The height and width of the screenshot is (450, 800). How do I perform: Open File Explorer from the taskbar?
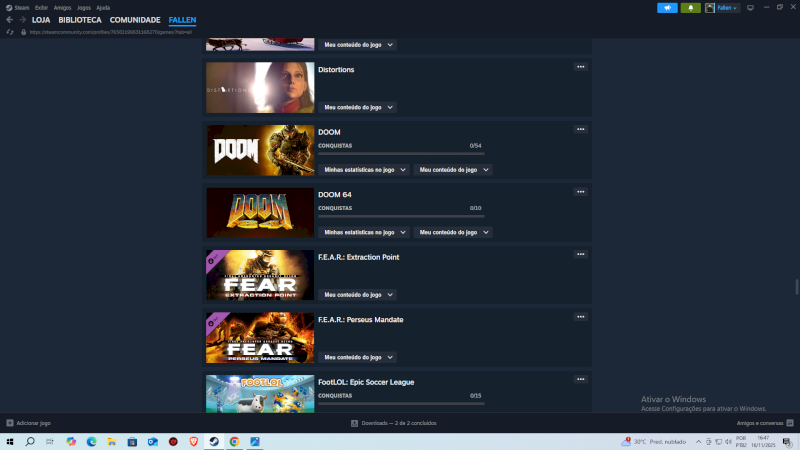(x=112, y=442)
